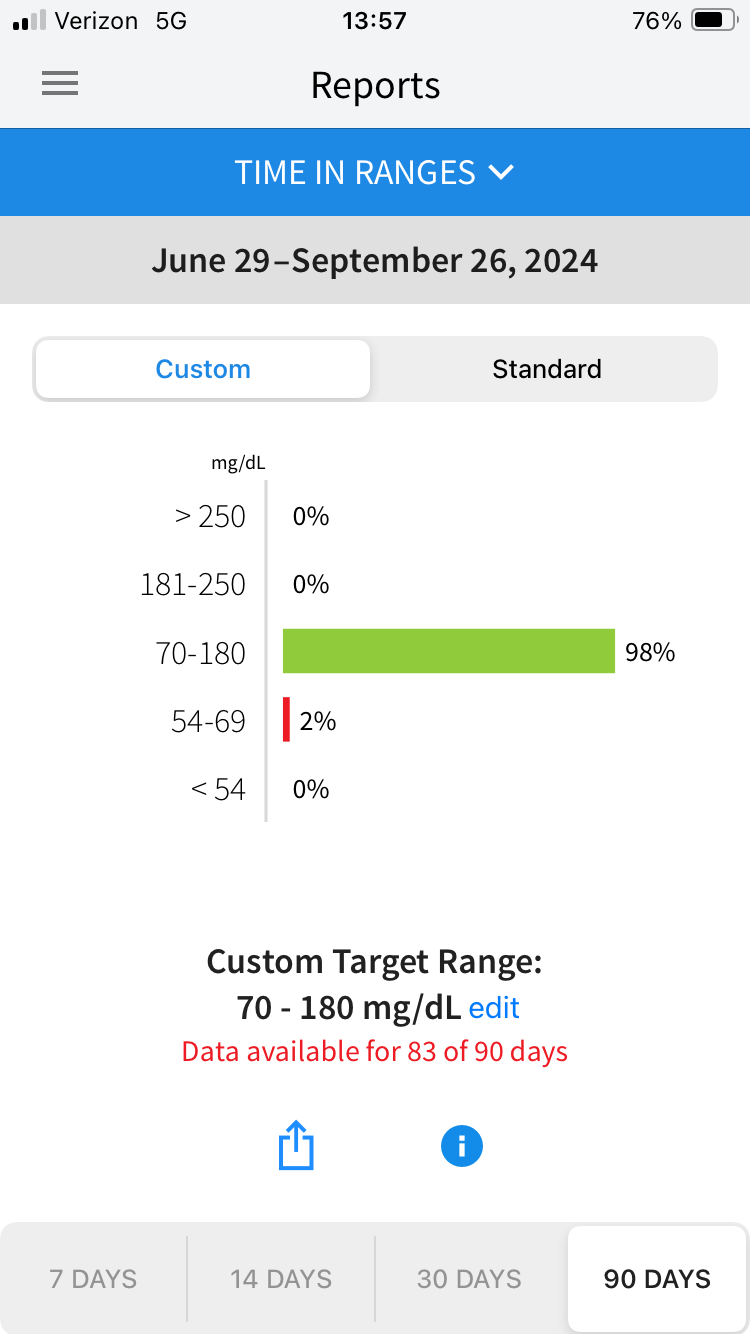Tap the battery icon in status bar
The image size is (750, 1334).
tap(714, 21)
